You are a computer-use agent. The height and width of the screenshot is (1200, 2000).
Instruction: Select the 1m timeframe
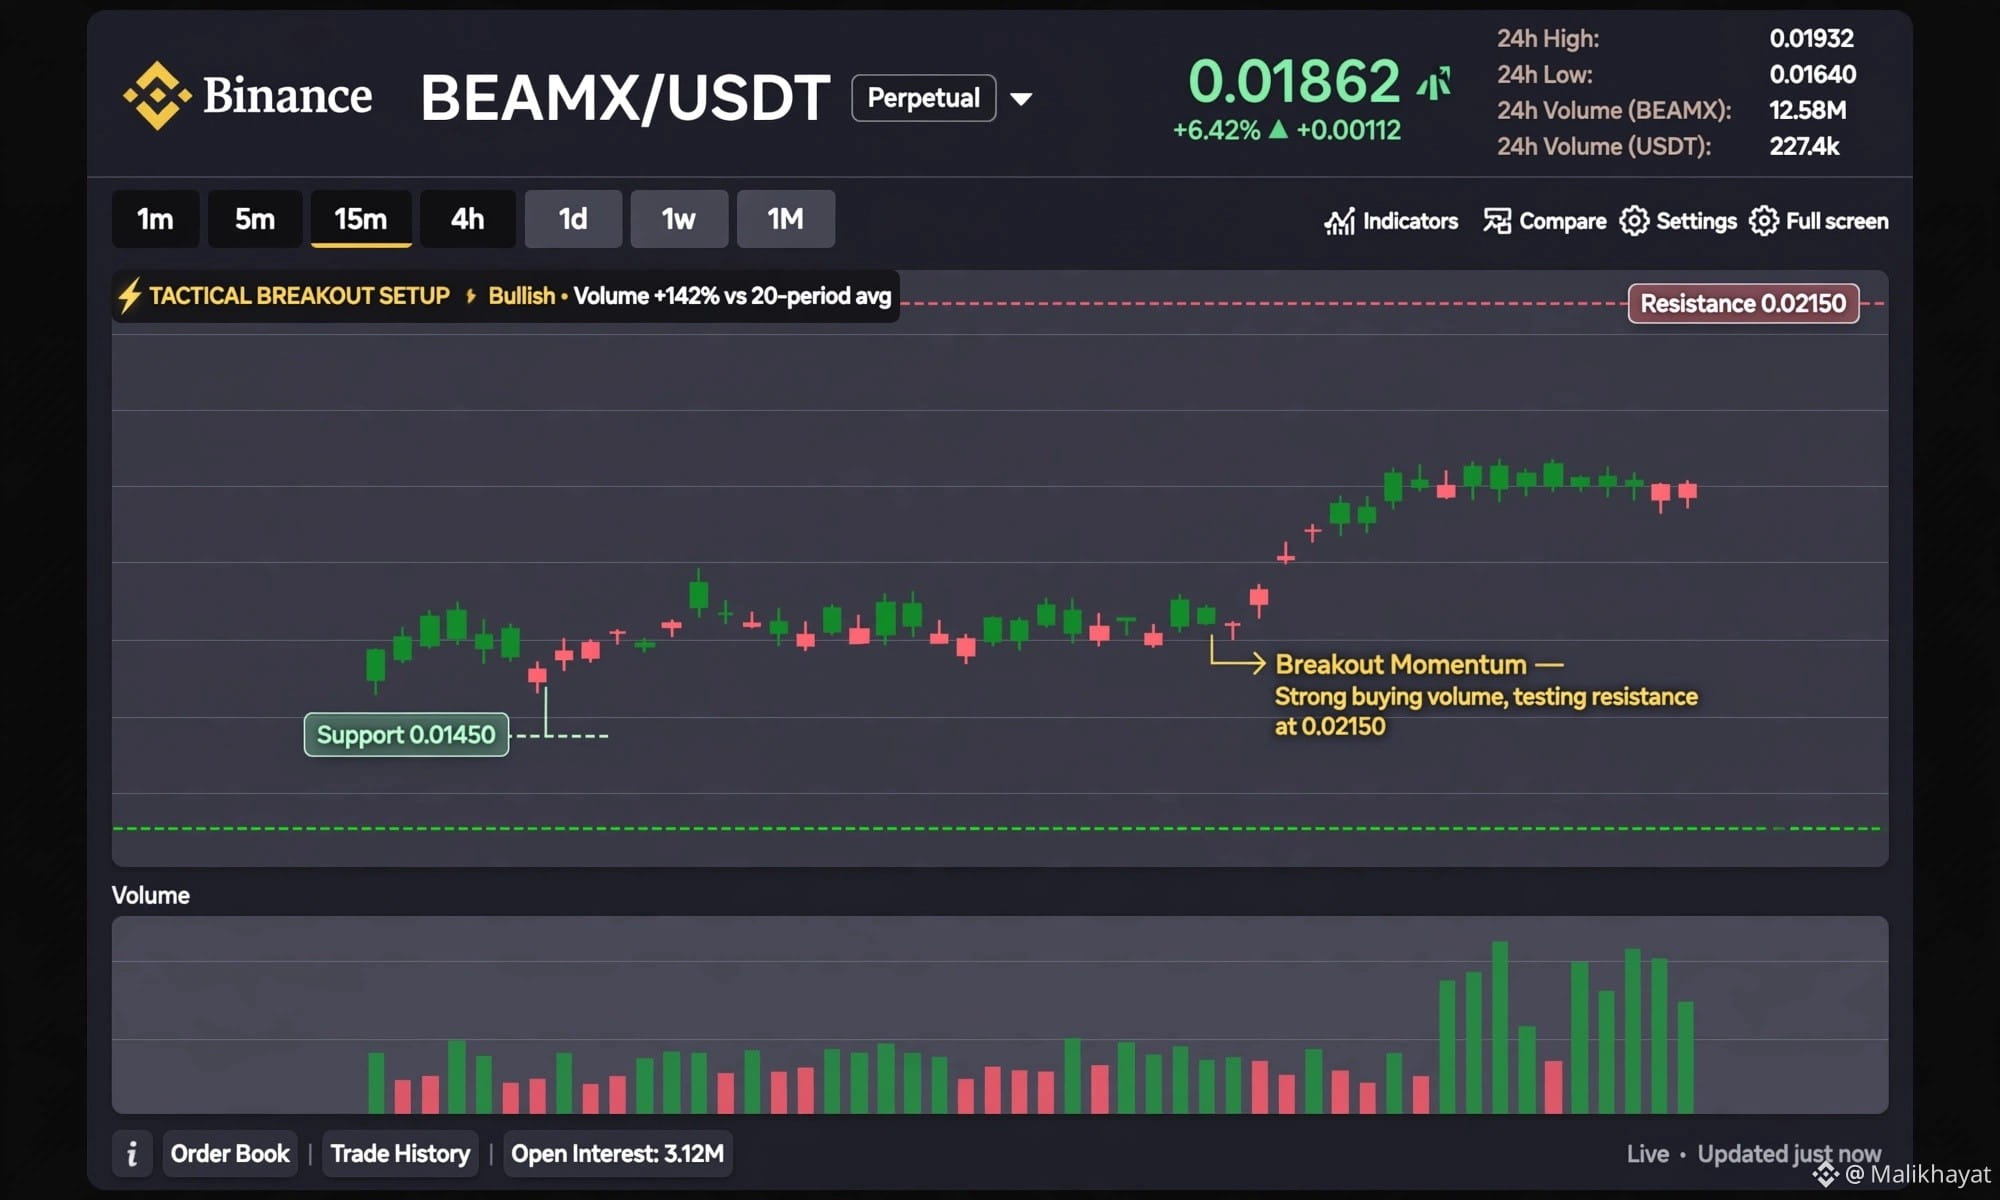coord(155,219)
